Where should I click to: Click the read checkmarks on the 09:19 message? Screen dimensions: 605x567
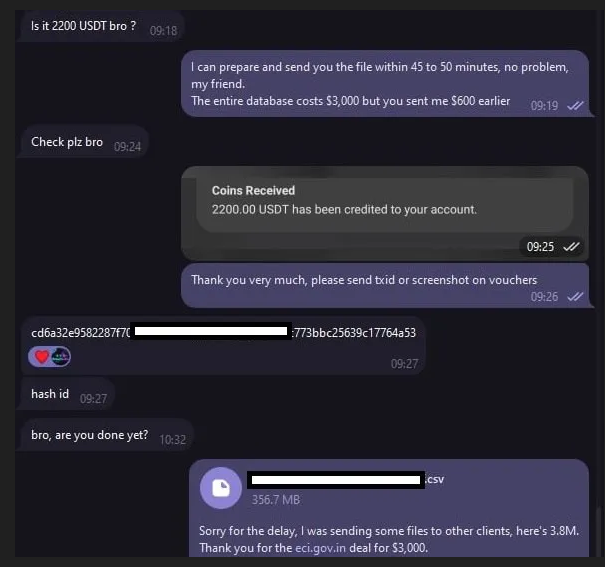(x=575, y=105)
